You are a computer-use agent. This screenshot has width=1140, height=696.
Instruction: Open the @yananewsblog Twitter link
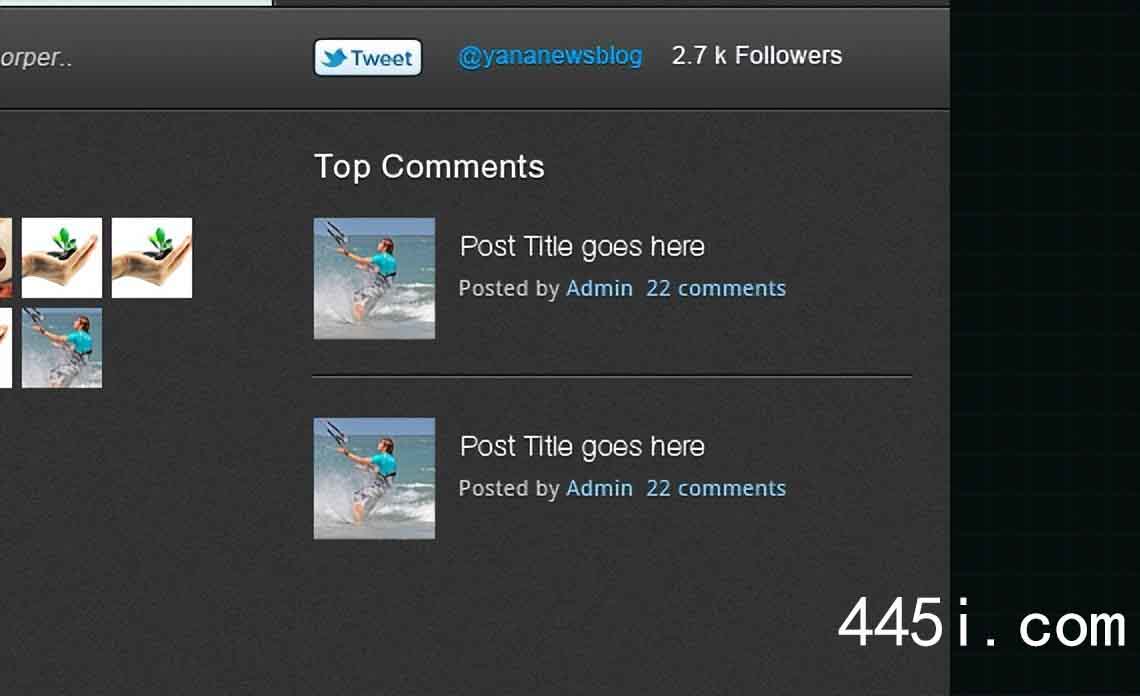[550, 56]
